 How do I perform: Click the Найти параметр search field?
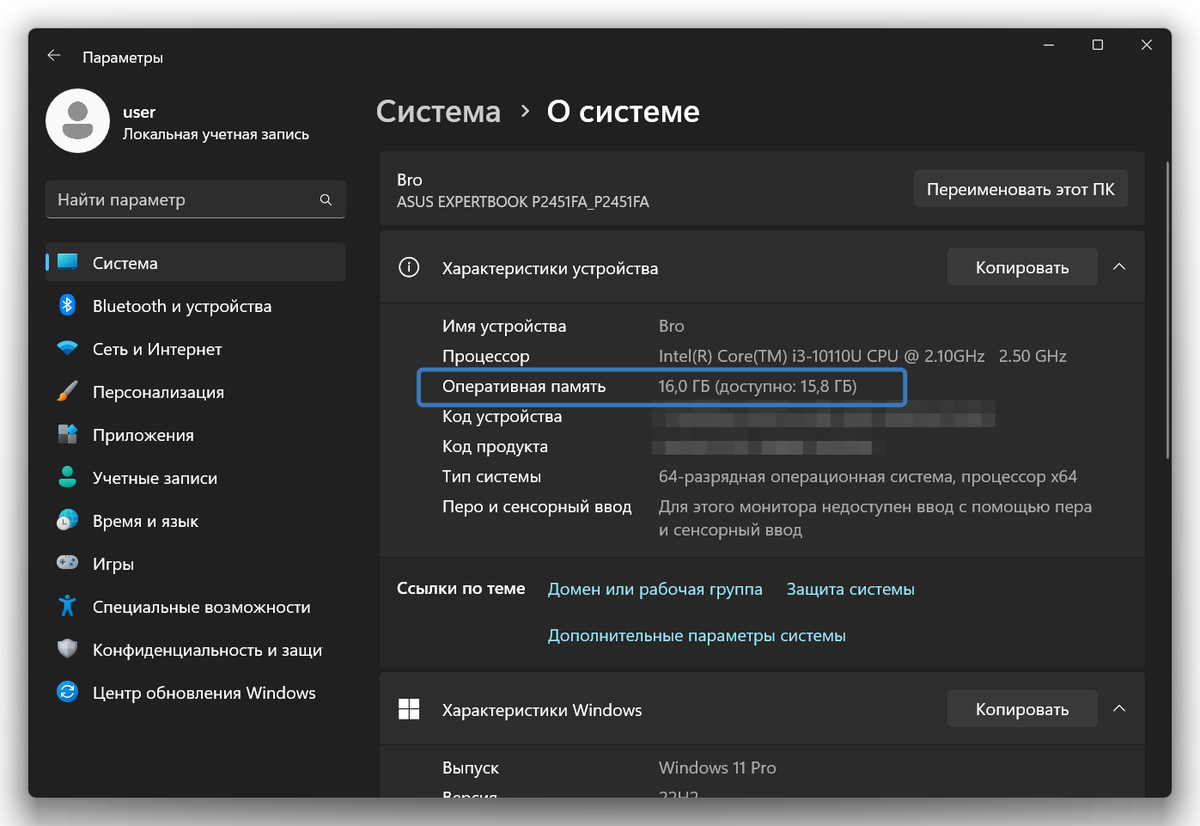(x=196, y=200)
